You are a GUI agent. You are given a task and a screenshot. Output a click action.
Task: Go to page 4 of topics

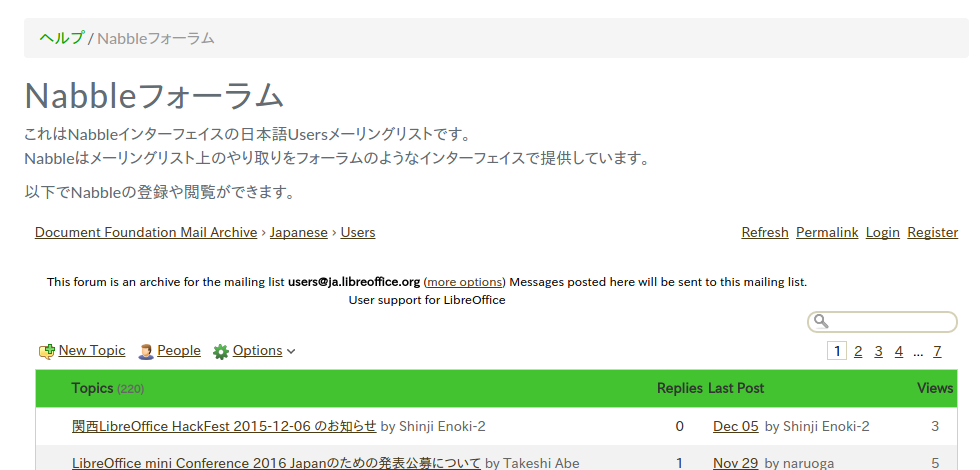[x=899, y=352]
